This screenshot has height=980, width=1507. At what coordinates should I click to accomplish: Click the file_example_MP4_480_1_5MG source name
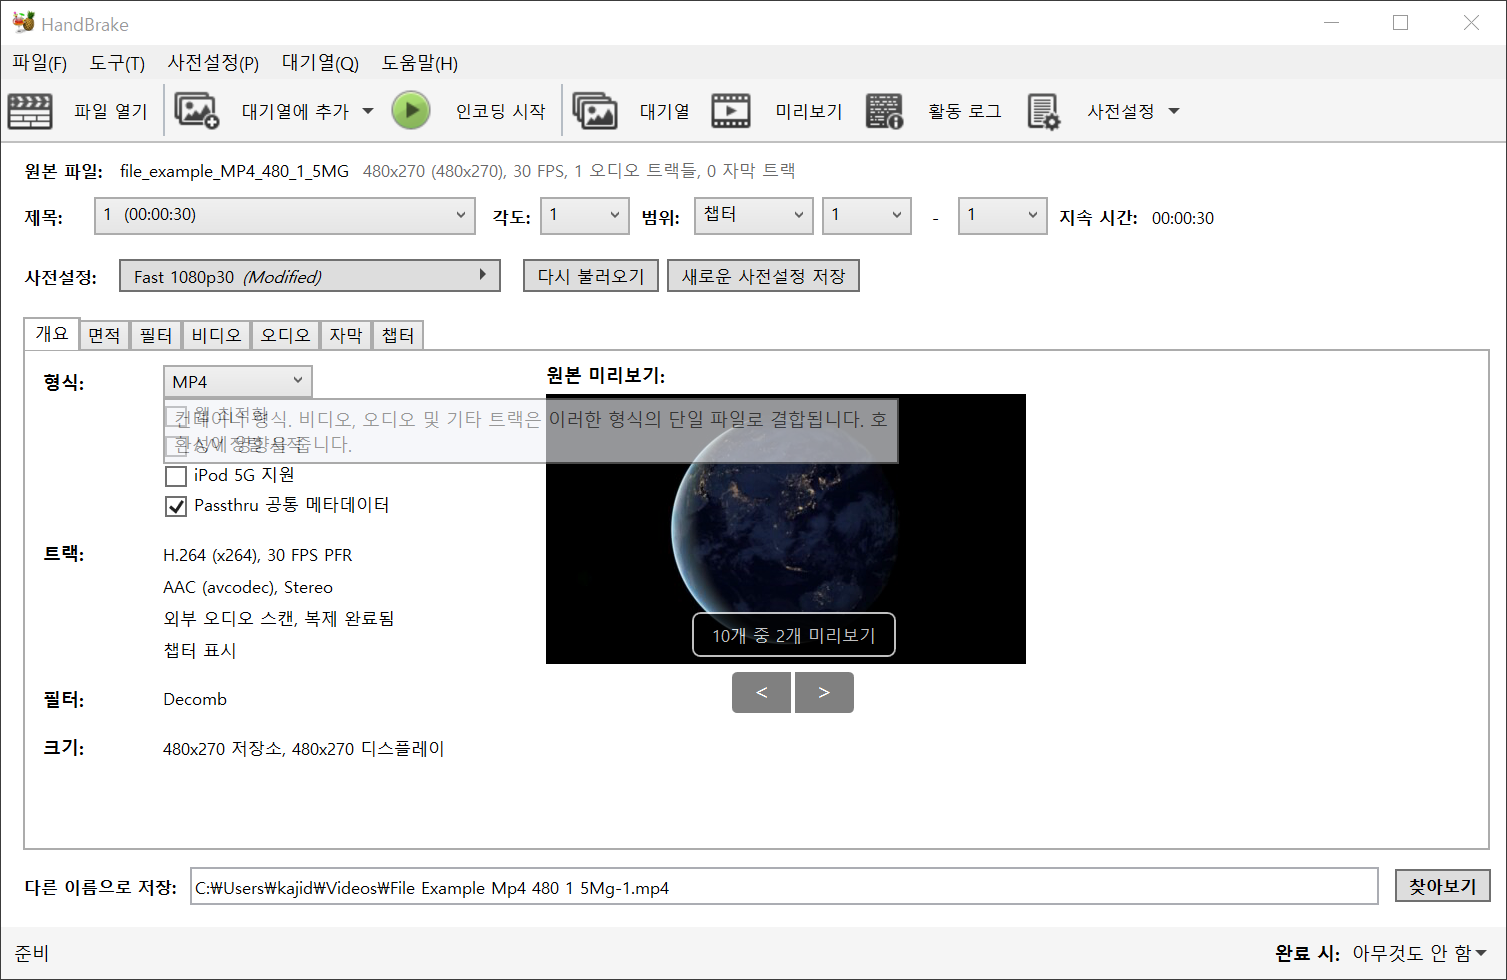coord(234,171)
